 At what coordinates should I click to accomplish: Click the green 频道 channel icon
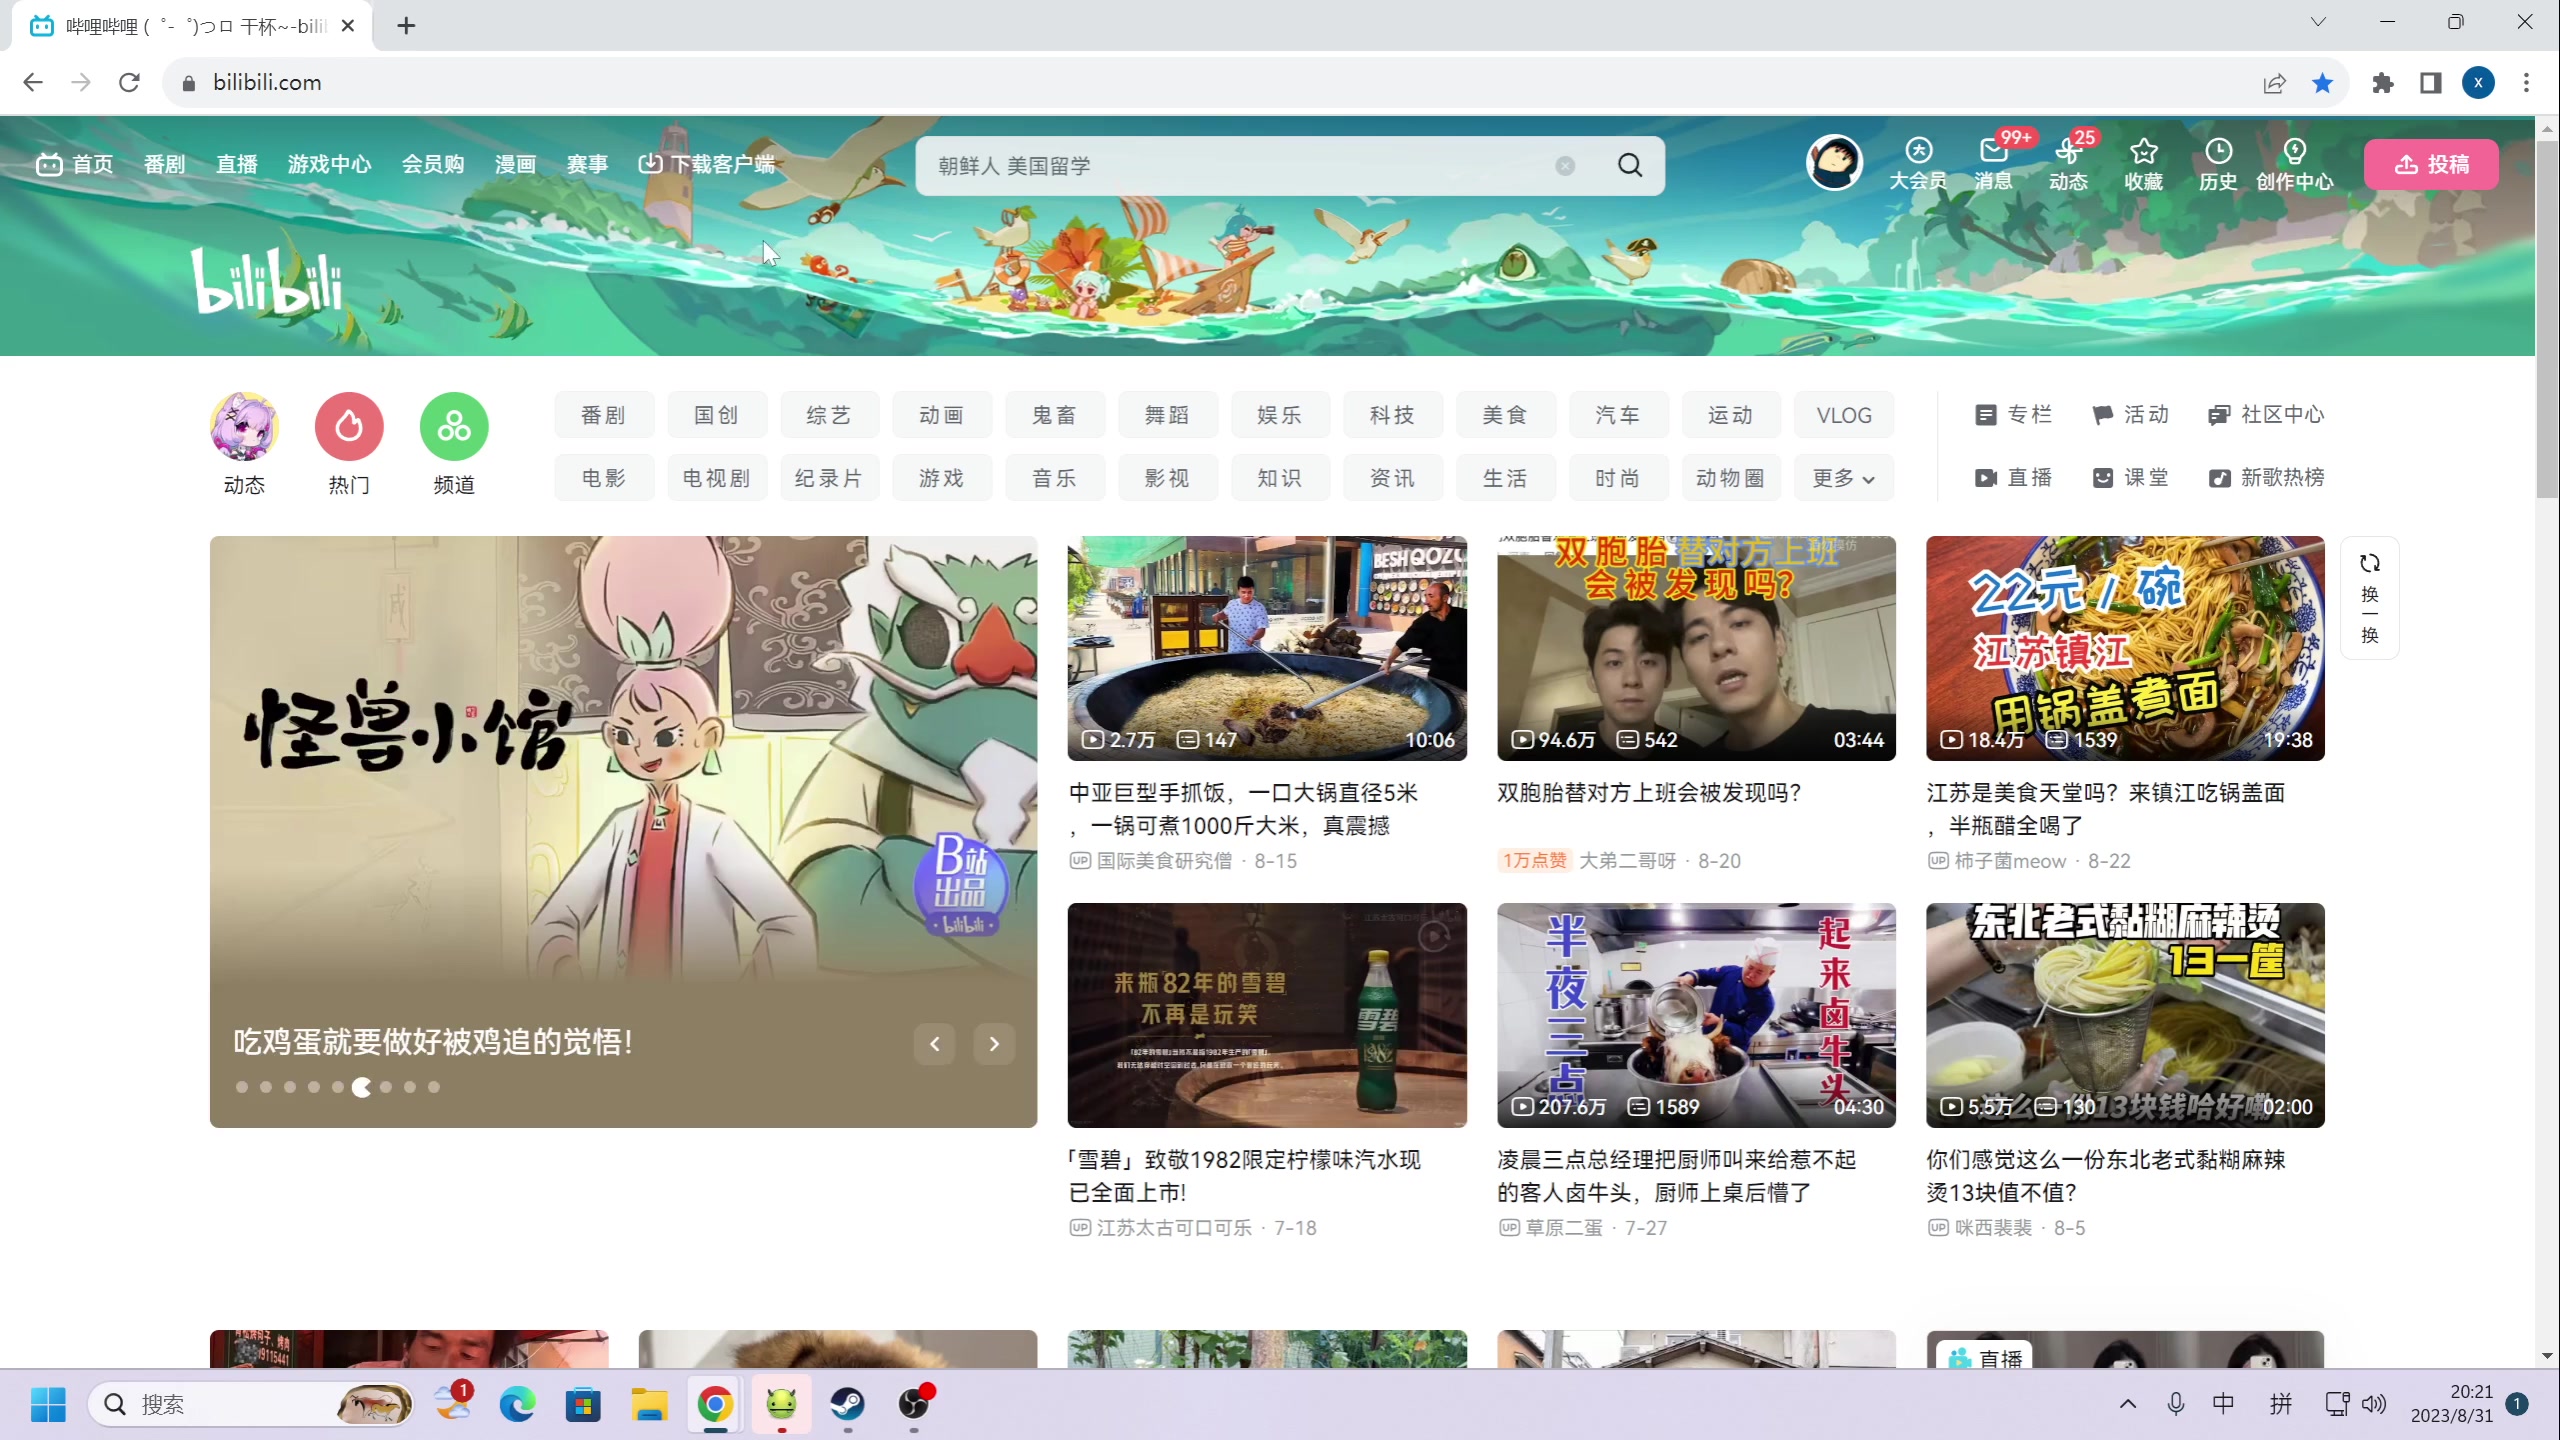(x=454, y=427)
